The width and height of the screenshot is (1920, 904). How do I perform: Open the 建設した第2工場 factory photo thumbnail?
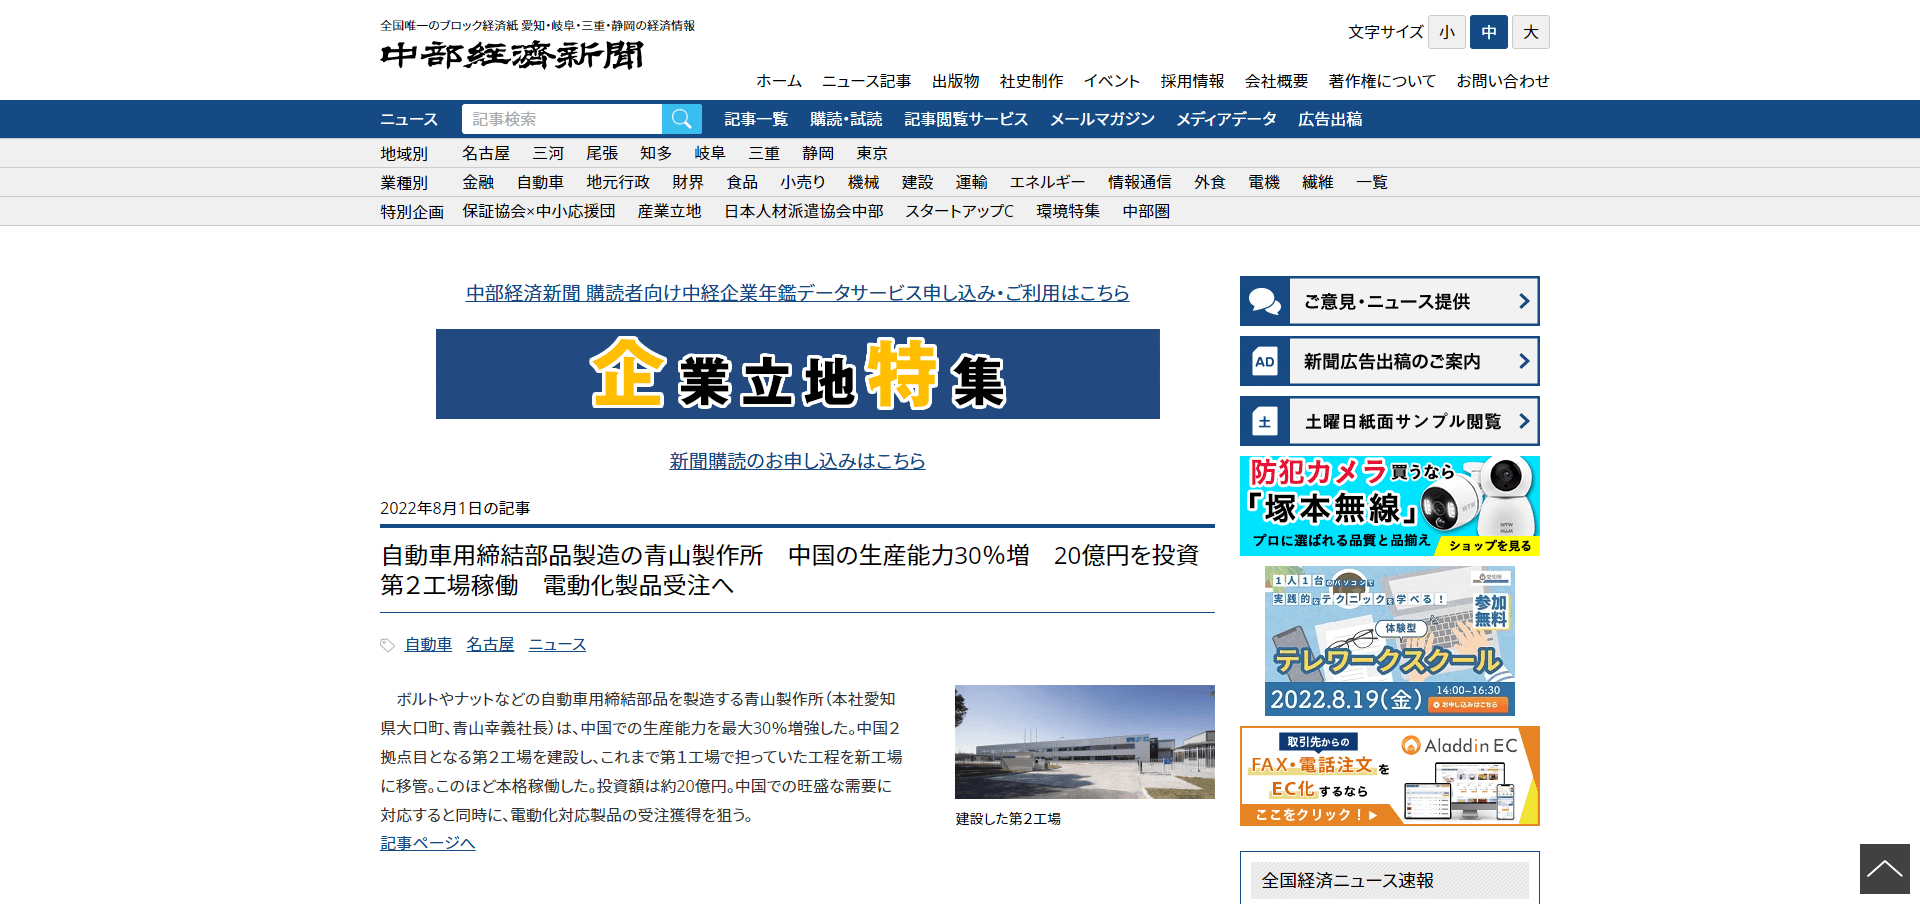coord(1084,741)
